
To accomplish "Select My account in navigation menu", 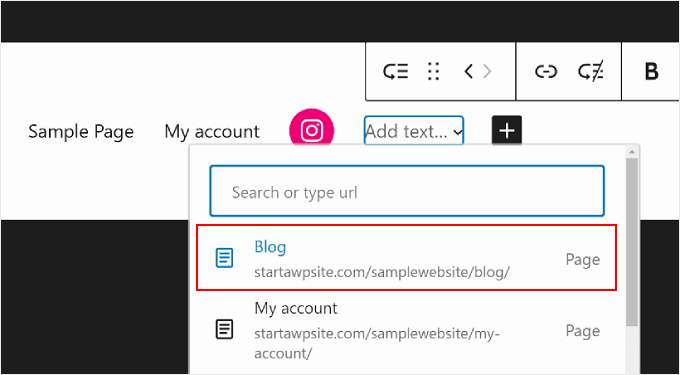I will click(212, 131).
